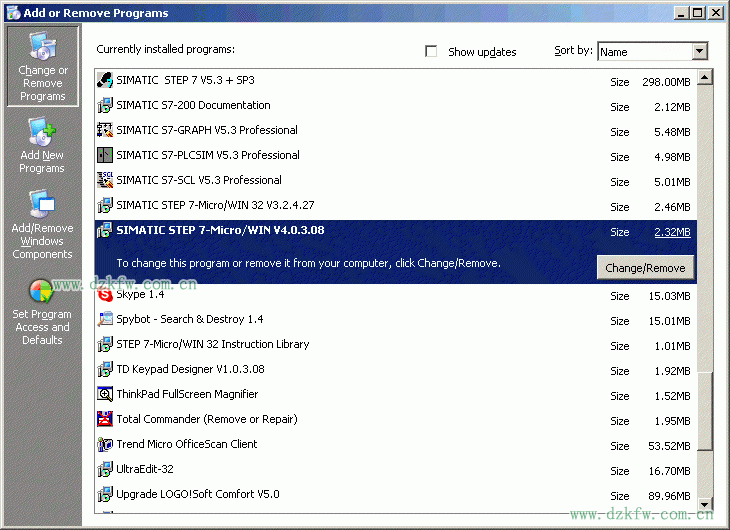Screen dimensions: 730x530
Task: Click the S7-SCL V5.3 Professional icon
Action: (x=105, y=180)
